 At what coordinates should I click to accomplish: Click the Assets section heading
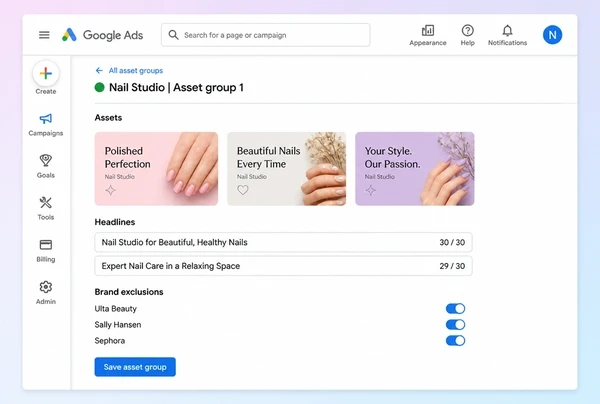[x=108, y=117]
